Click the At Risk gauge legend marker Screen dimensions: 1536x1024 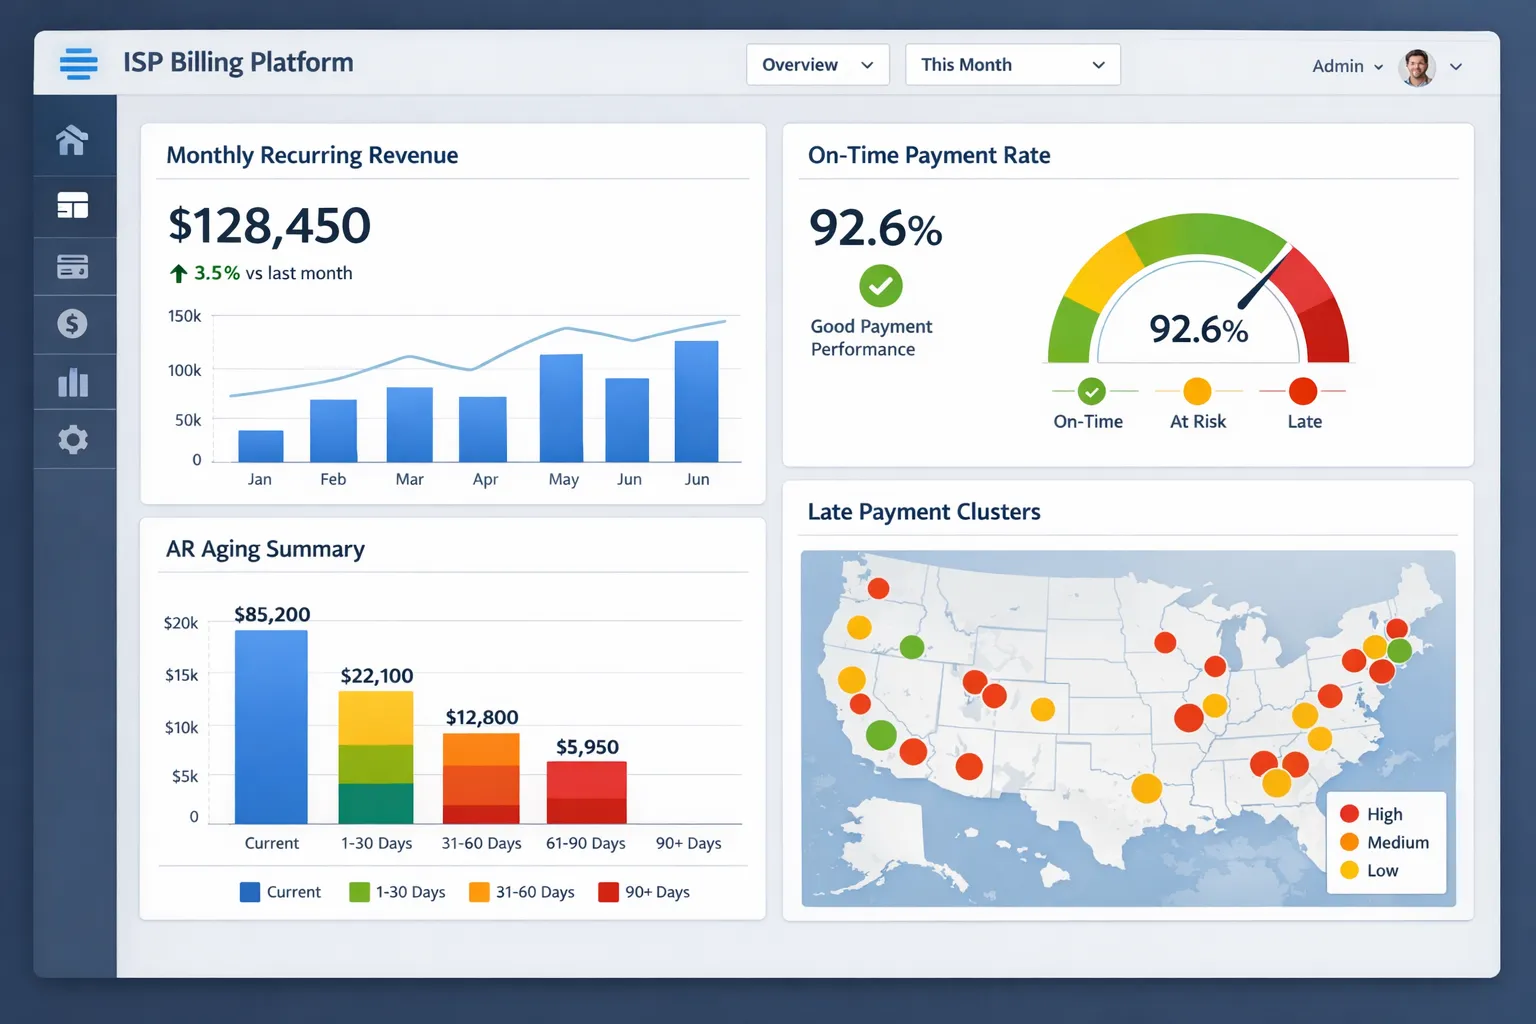(1197, 391)
